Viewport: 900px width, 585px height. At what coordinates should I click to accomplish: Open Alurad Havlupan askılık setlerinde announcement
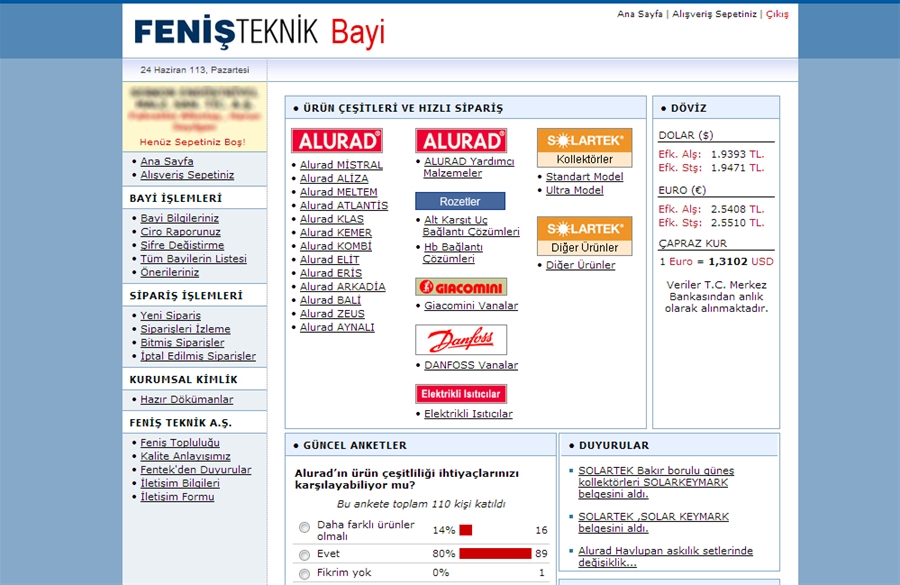pyautogui.click(x=665, y=556)
